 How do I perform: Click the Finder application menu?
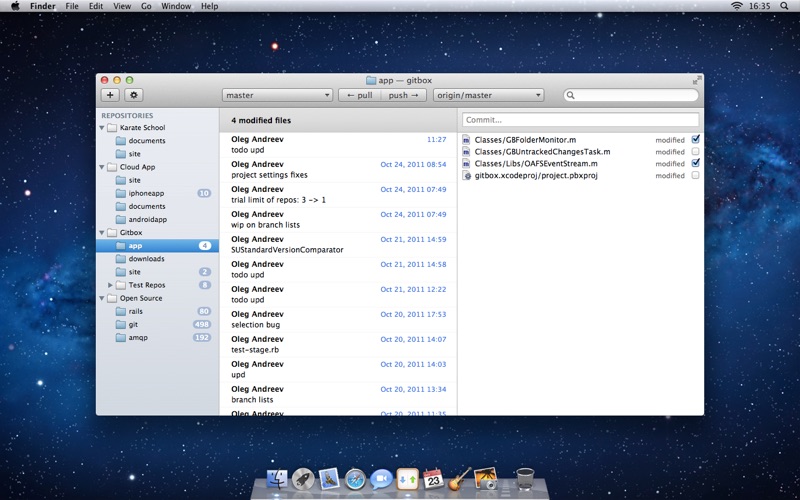coord(43,6)
